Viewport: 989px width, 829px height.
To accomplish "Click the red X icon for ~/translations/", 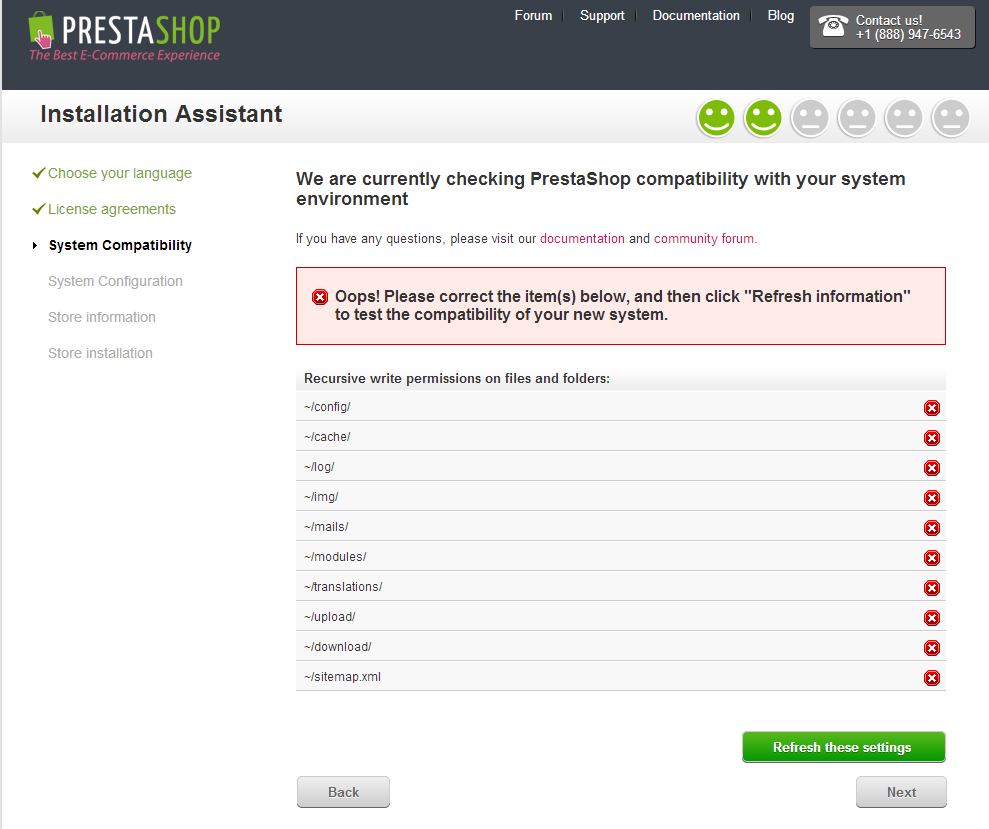I will point(932,588).
